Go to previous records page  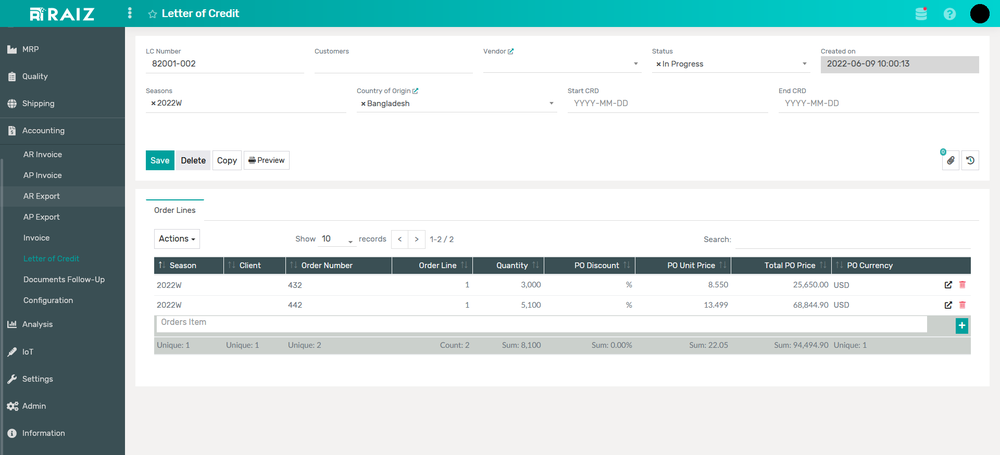400,239
